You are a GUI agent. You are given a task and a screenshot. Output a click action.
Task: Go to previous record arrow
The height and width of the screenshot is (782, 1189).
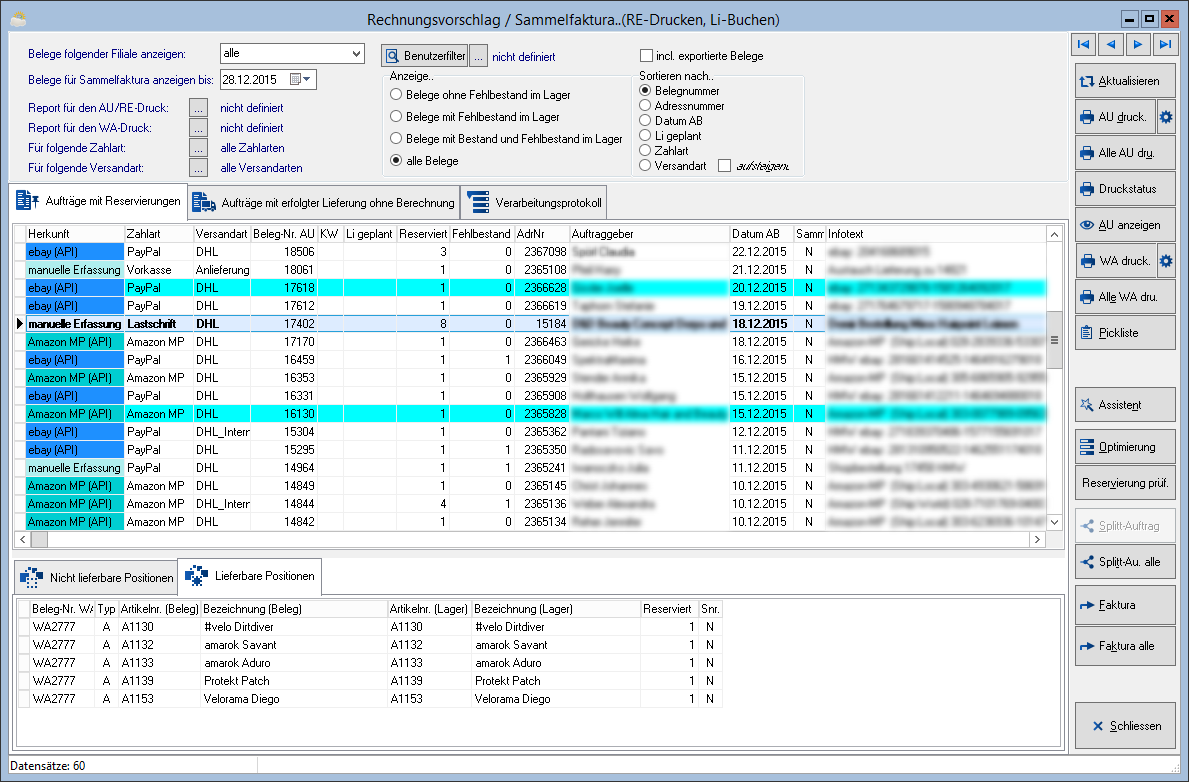(1111, 45)
